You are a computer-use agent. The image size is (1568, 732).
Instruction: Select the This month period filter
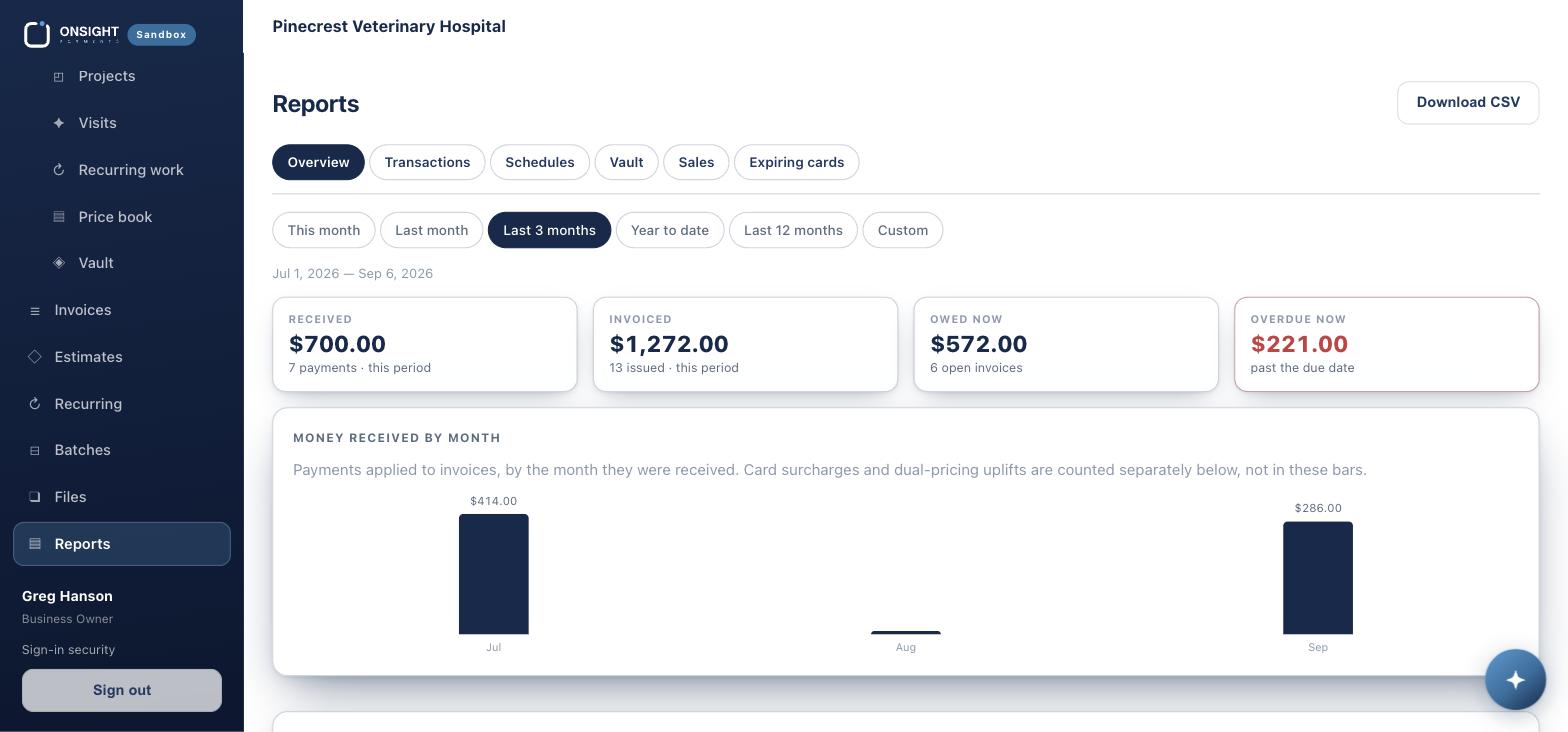coord(323,230)
